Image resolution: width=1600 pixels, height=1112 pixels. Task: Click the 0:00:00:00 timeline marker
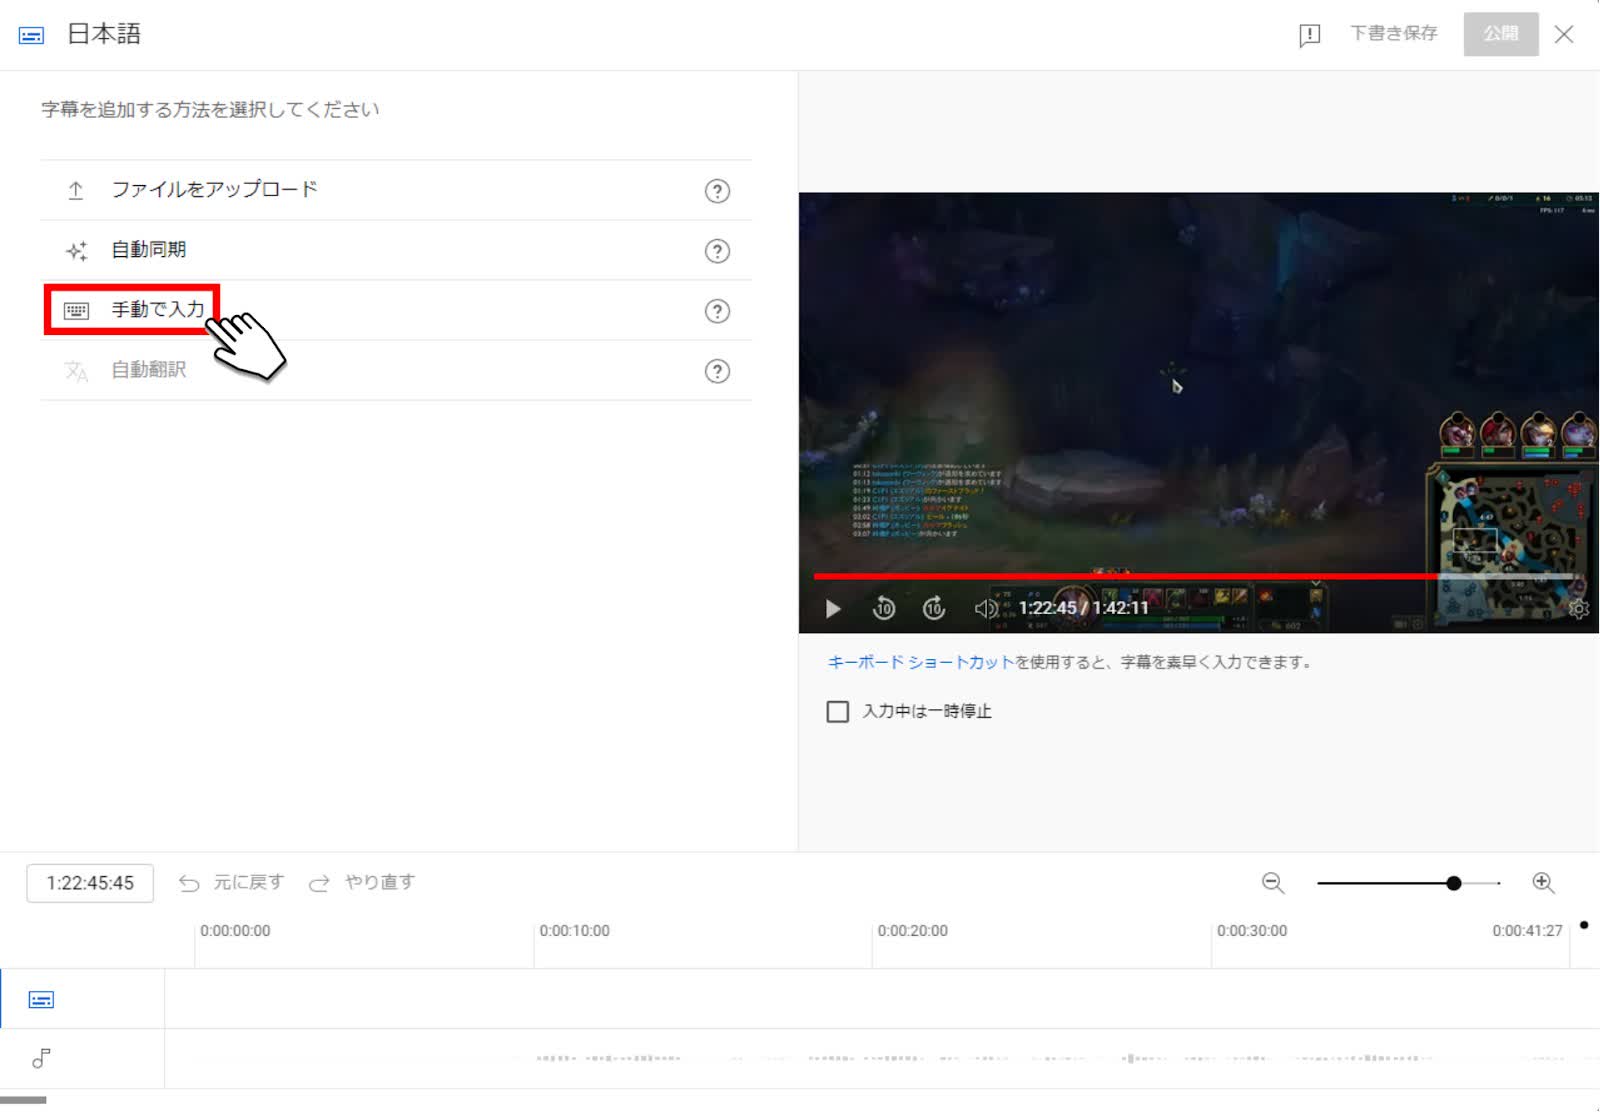pos(235,931)
